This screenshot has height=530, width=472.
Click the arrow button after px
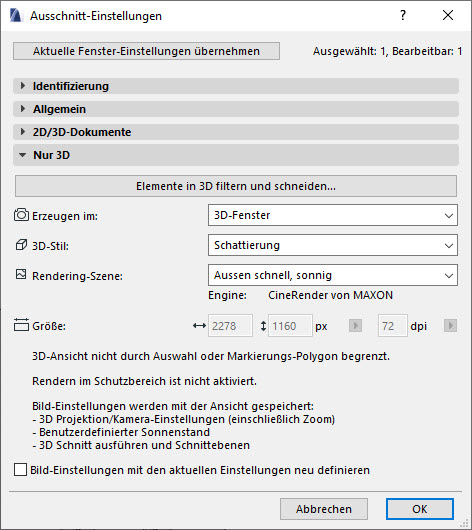(x=355, y=326)
